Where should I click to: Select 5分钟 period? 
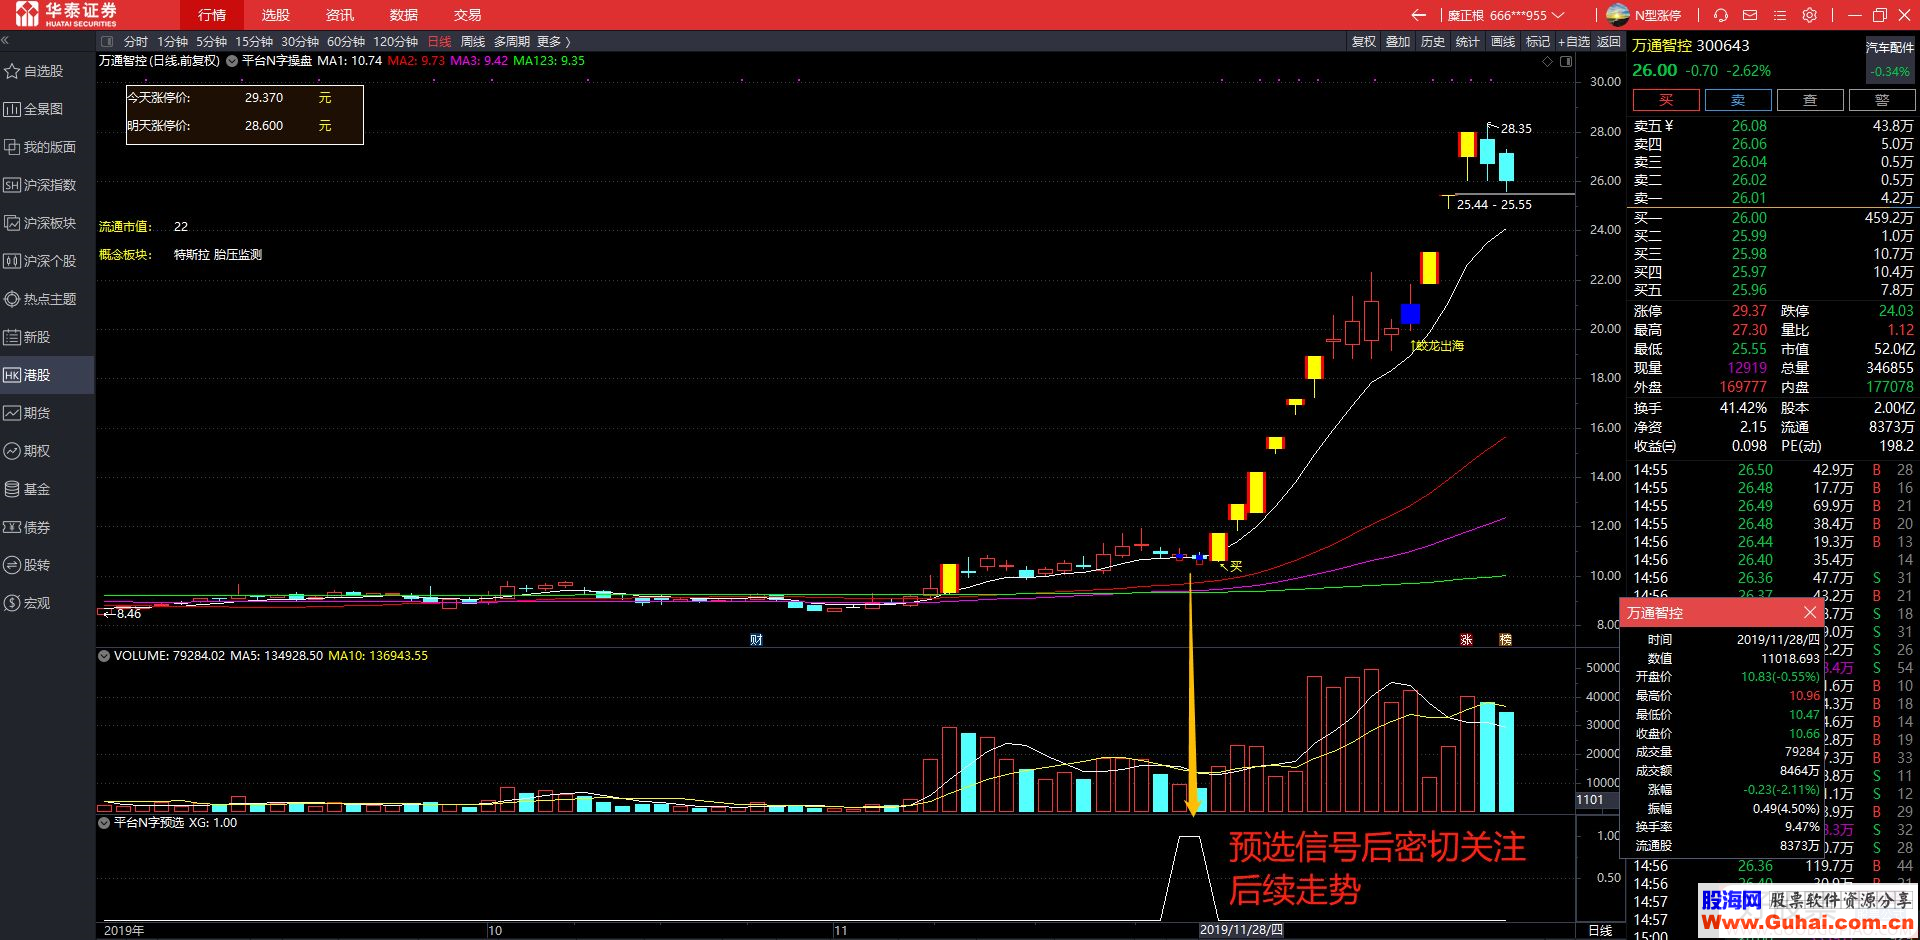click(x=211, y=42)
